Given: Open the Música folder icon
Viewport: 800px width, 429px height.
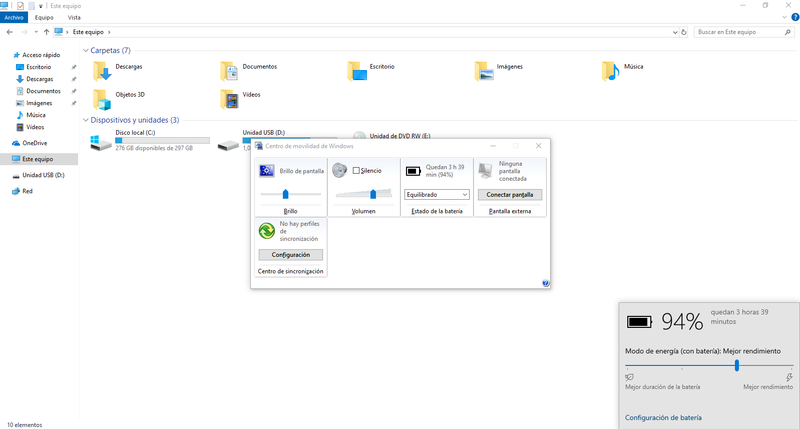Looking at the screenshot, I should tap(611, 71).
